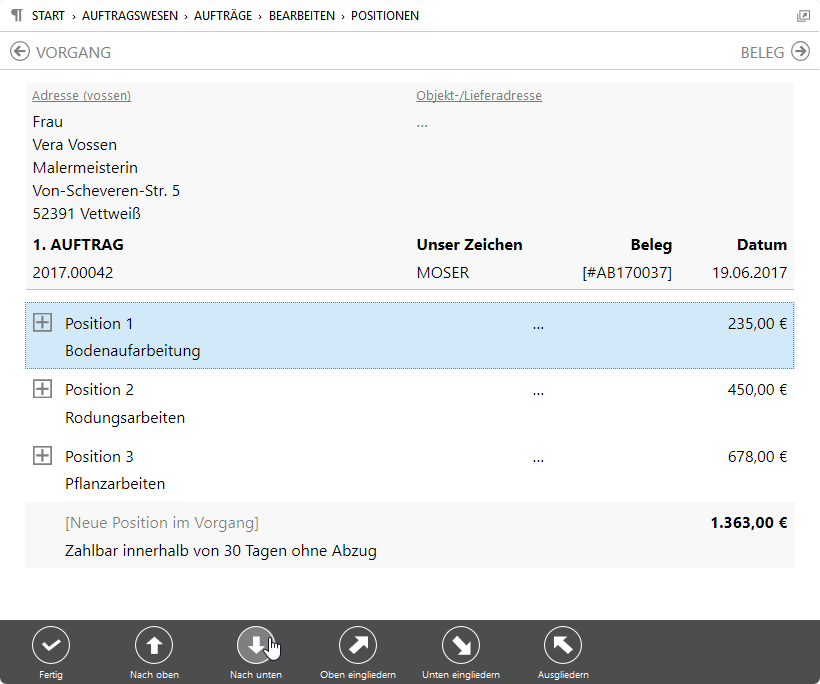Move position up with Nach oben
Screen dimensions: 820x684
pos(154,646)
